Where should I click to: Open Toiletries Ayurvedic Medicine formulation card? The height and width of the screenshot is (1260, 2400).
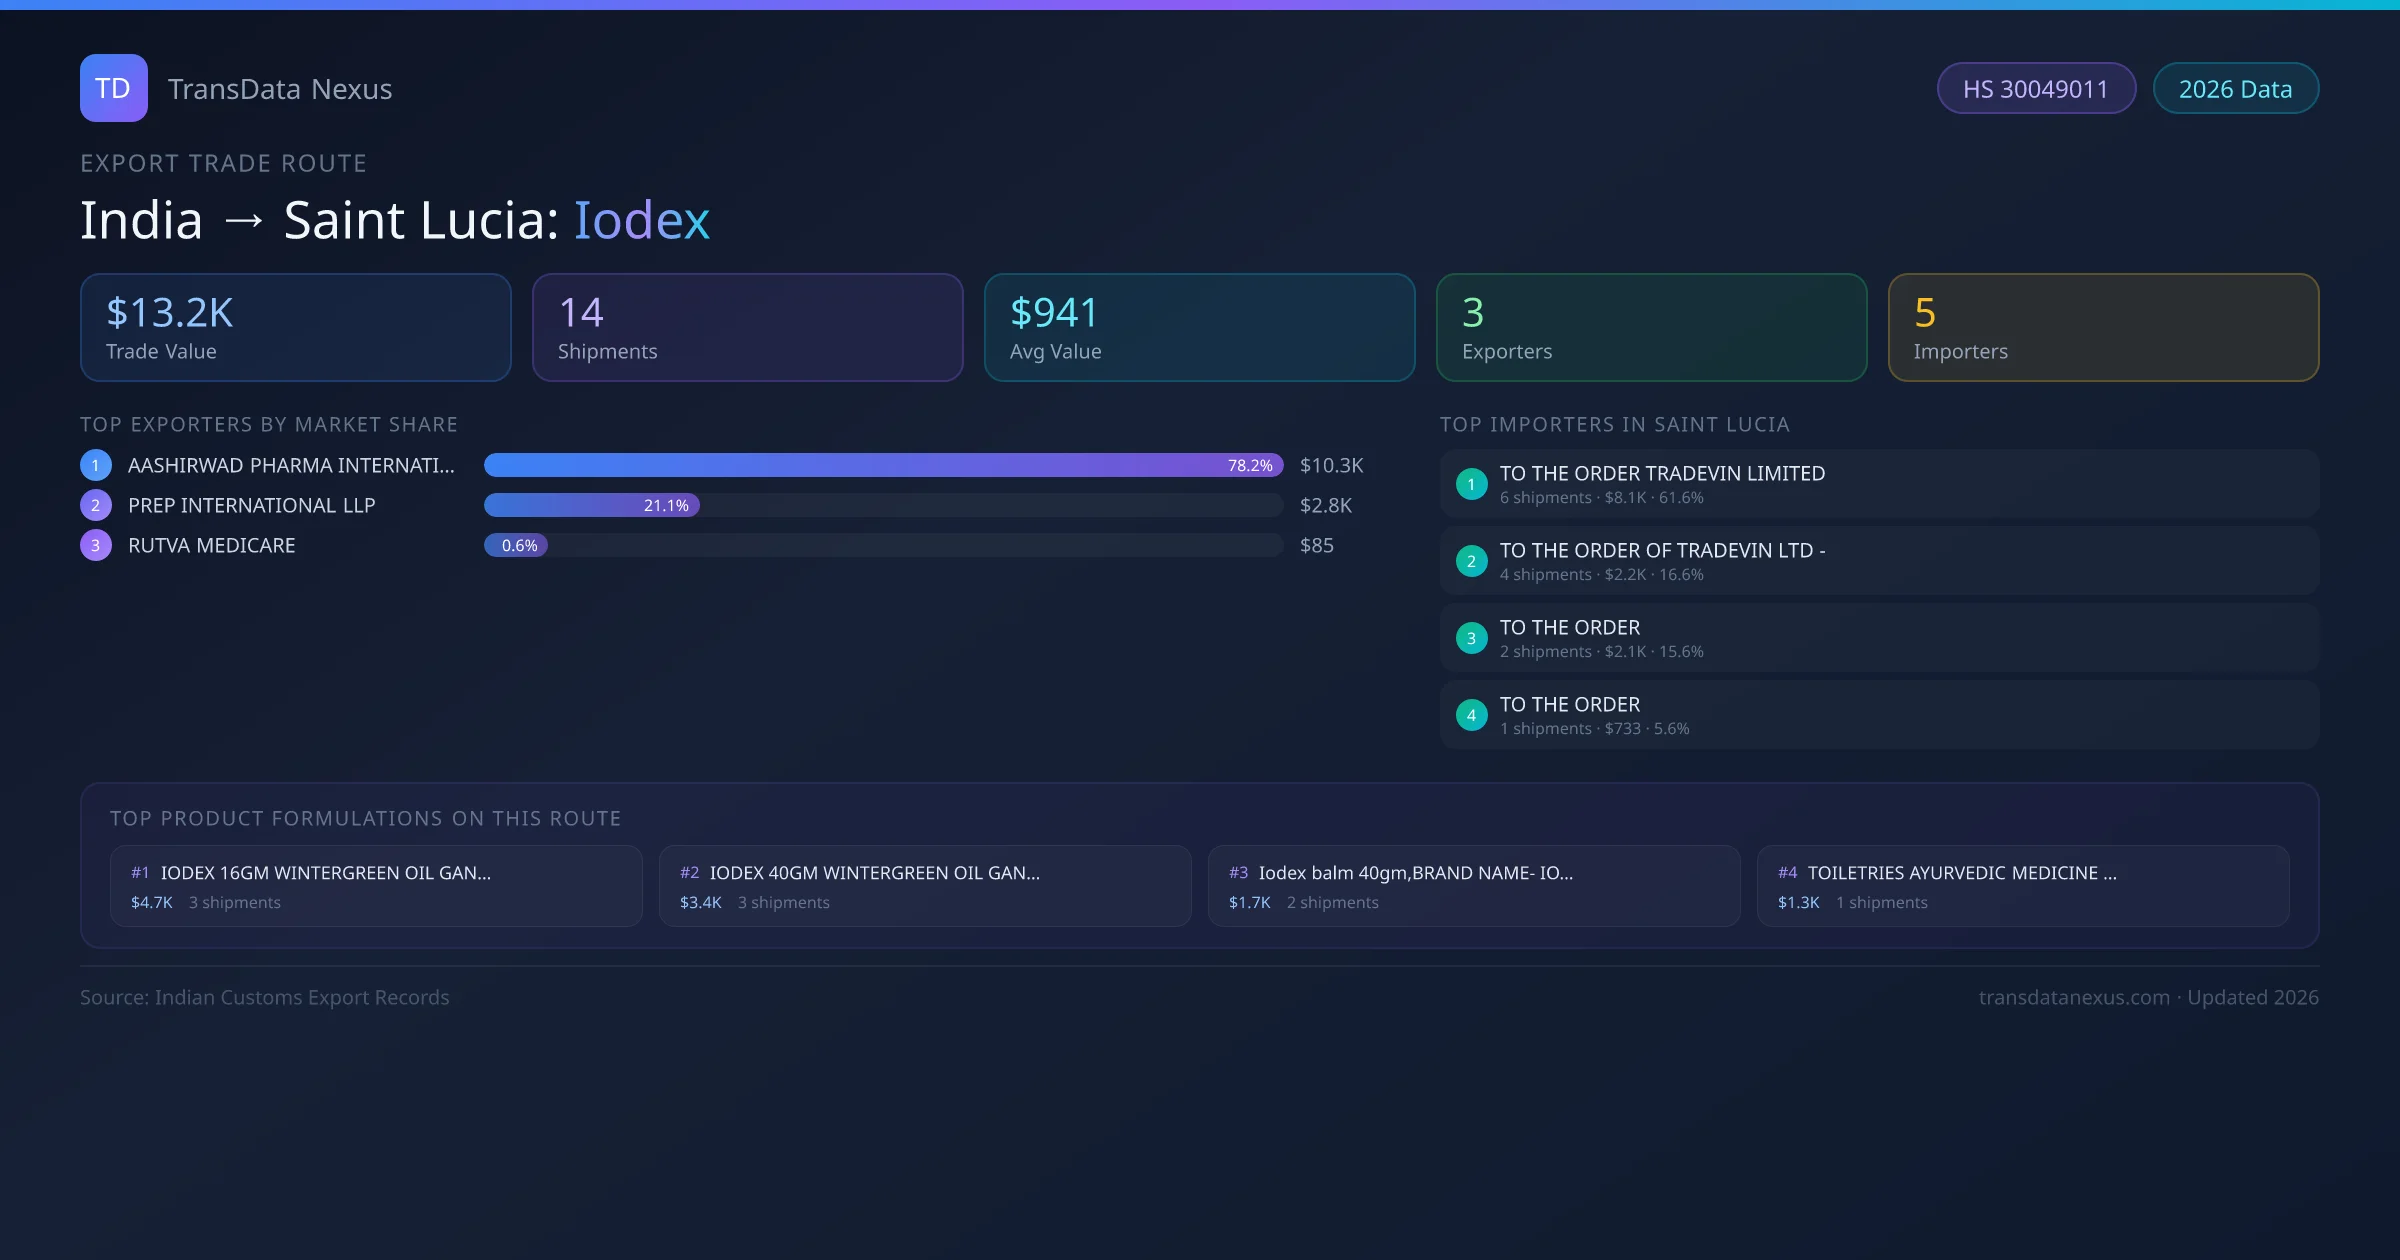2022,886
